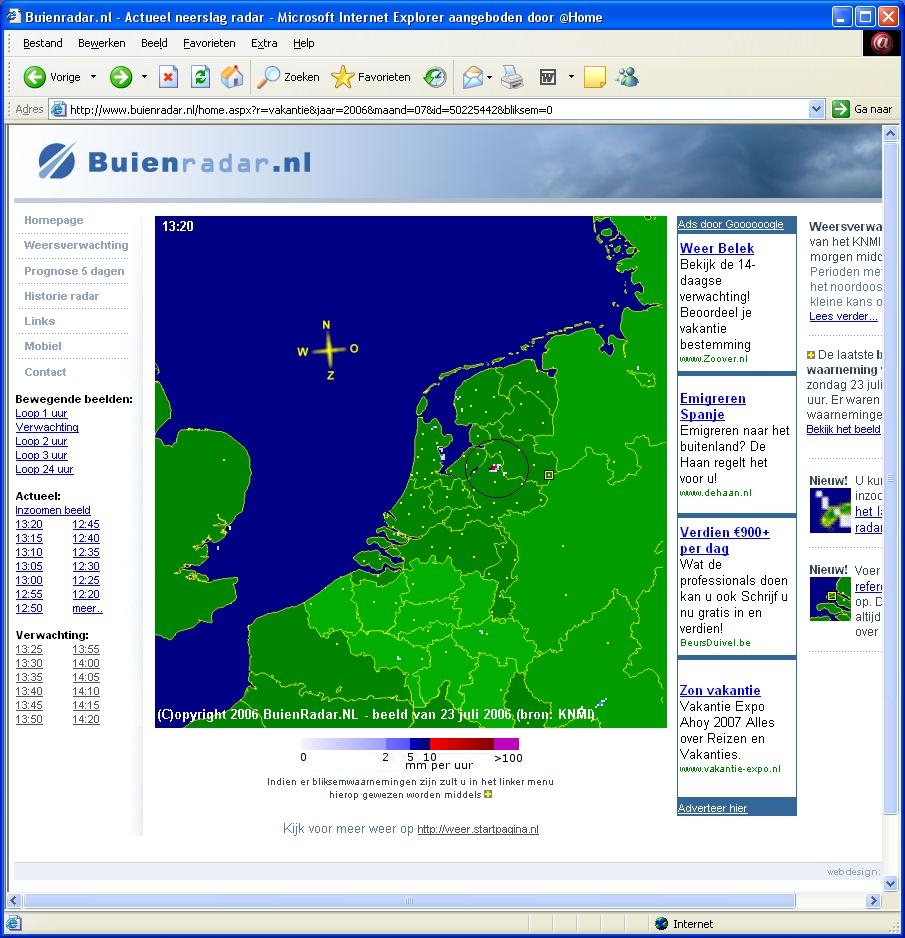
Task: Open Weersverwachting in sidebar
Action: (76, 245)
